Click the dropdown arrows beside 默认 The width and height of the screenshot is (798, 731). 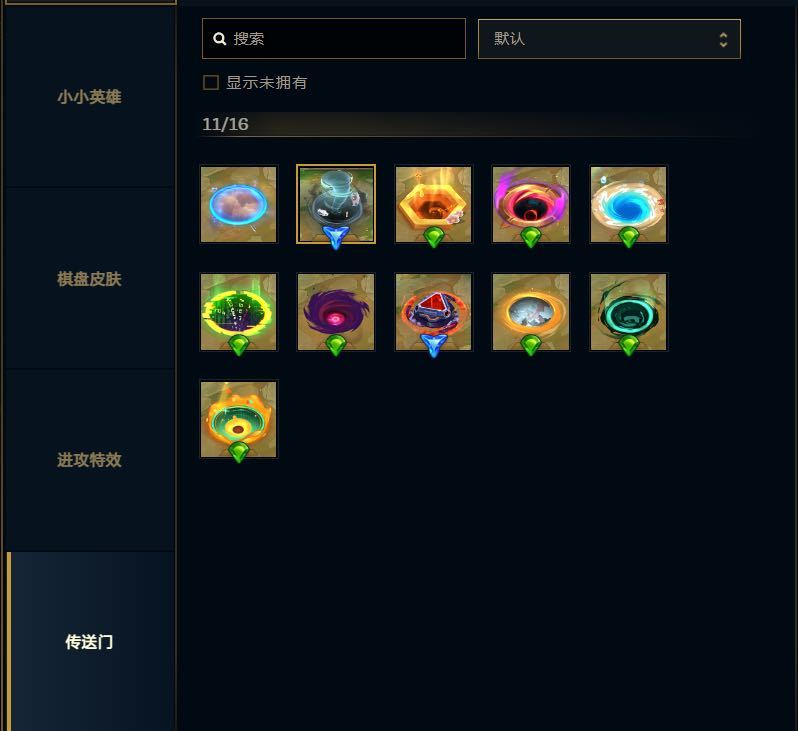pyautogui.click(x=723, y=39)
